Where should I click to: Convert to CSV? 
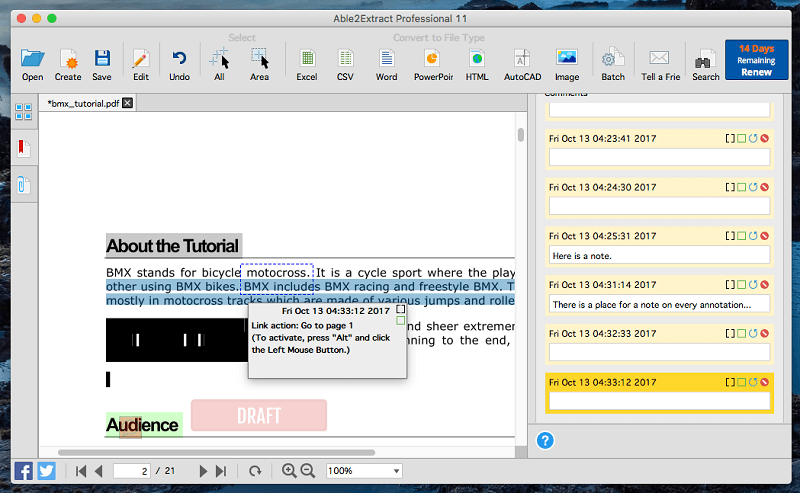point(345,65)
